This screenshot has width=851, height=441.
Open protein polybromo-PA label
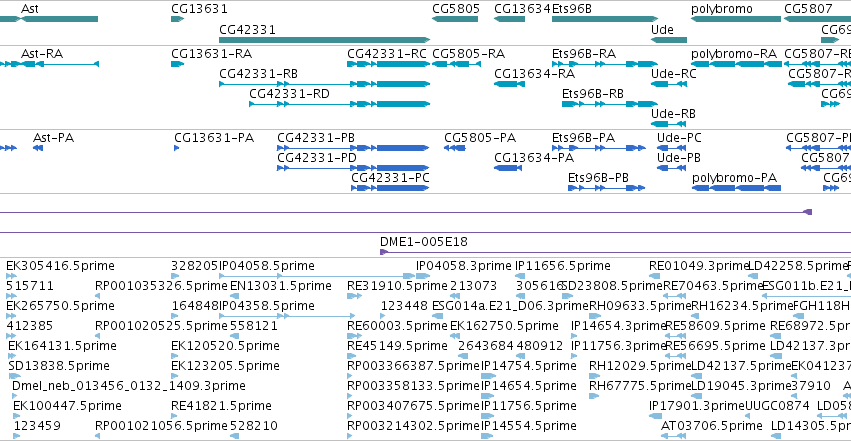click(734, 178)
